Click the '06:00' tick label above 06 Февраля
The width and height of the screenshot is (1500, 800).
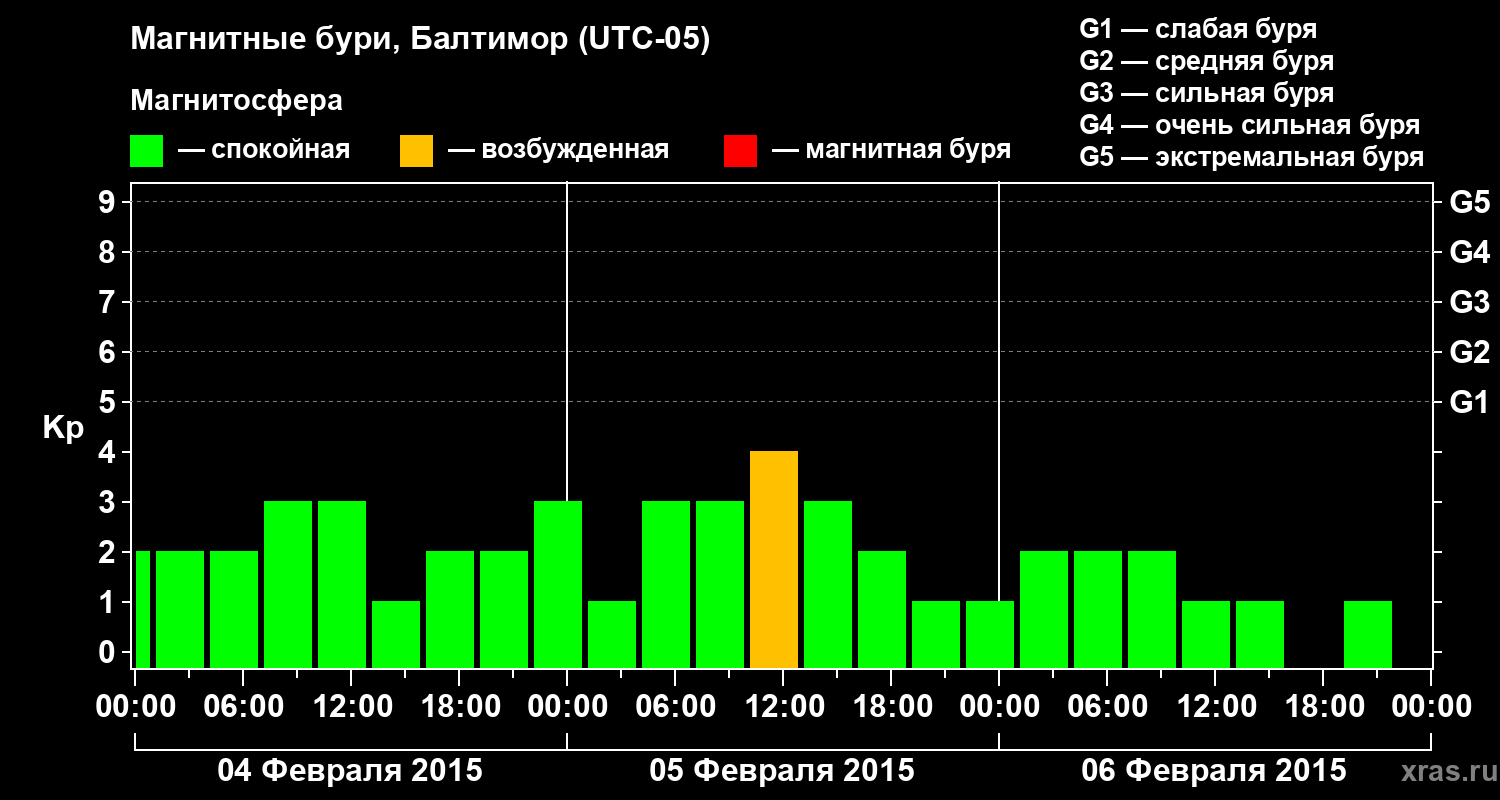pos(1107,707)
